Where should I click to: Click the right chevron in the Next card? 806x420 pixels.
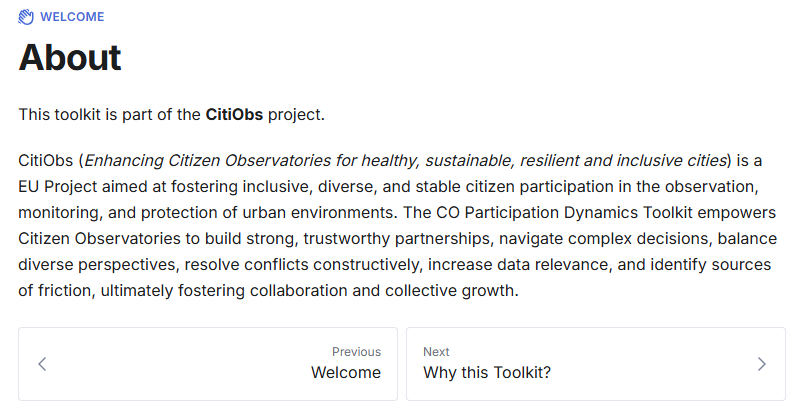pyautogui.click(x=762, y=364)
